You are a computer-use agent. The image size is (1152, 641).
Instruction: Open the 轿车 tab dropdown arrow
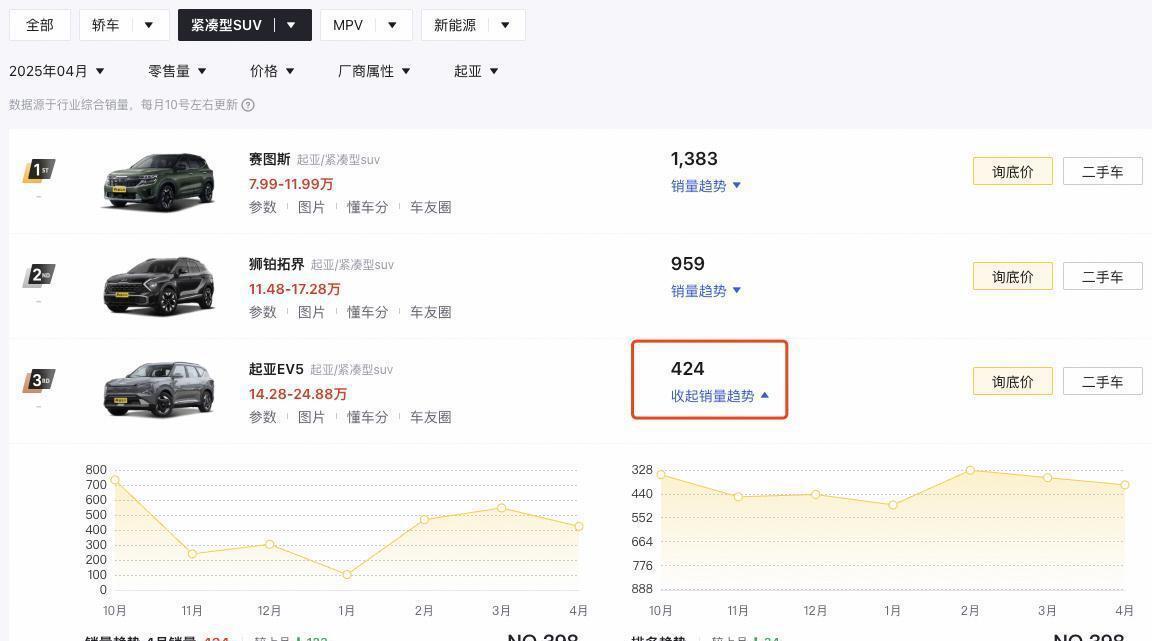click(149, 25)
